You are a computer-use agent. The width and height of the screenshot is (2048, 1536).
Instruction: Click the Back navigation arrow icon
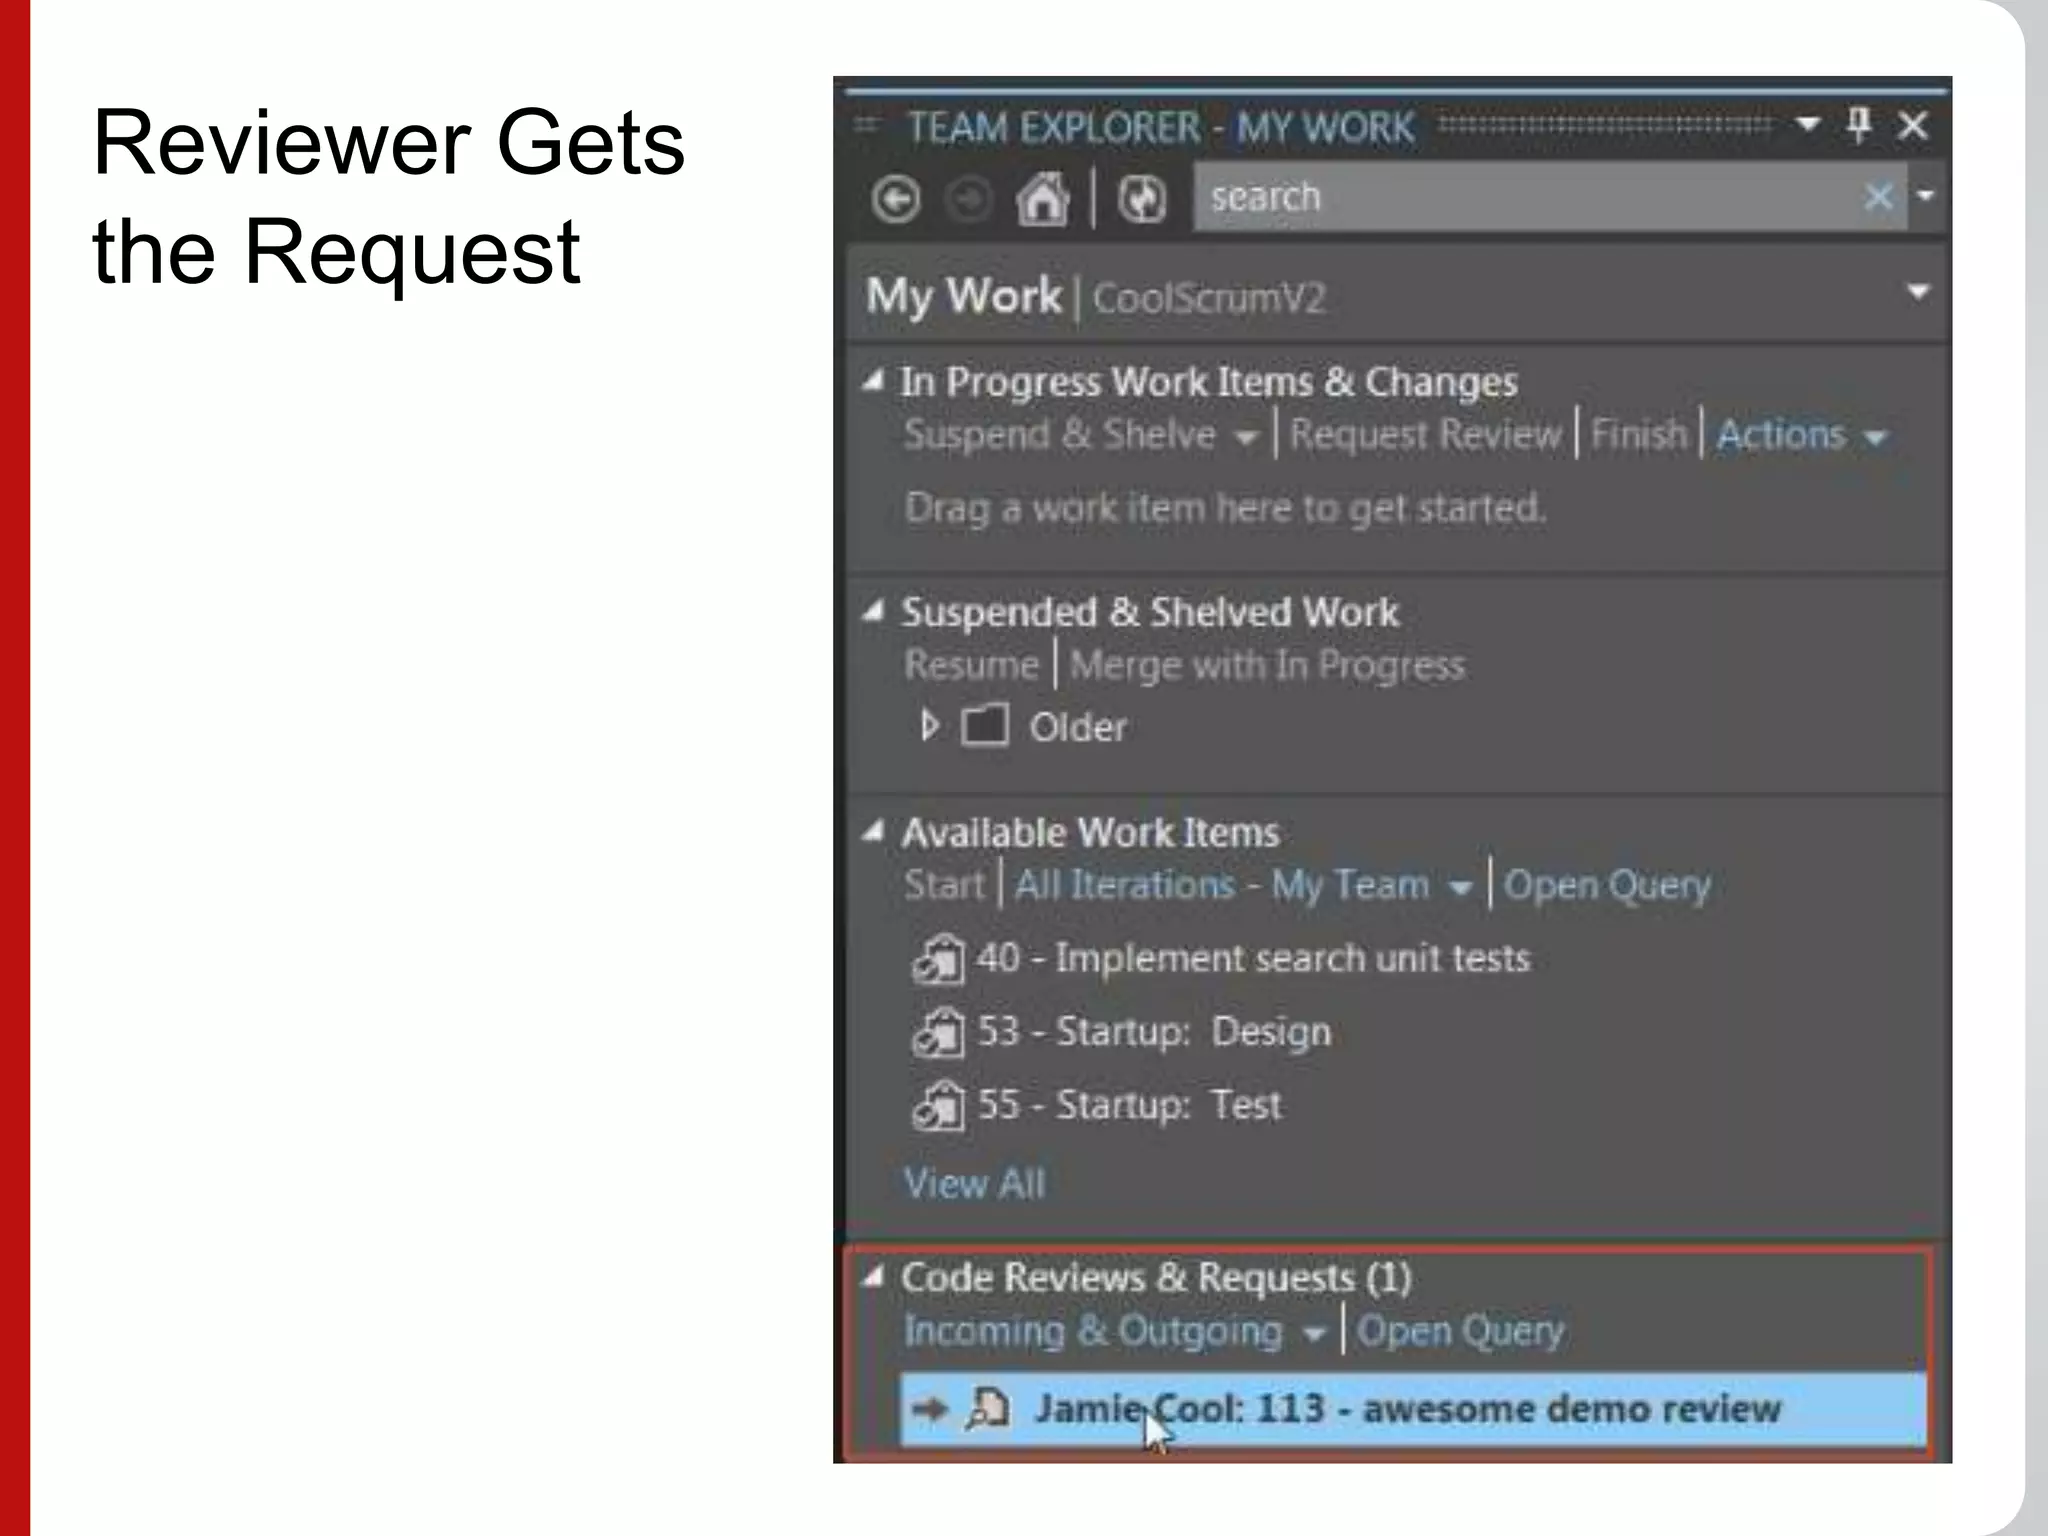(x=895, y=198)
